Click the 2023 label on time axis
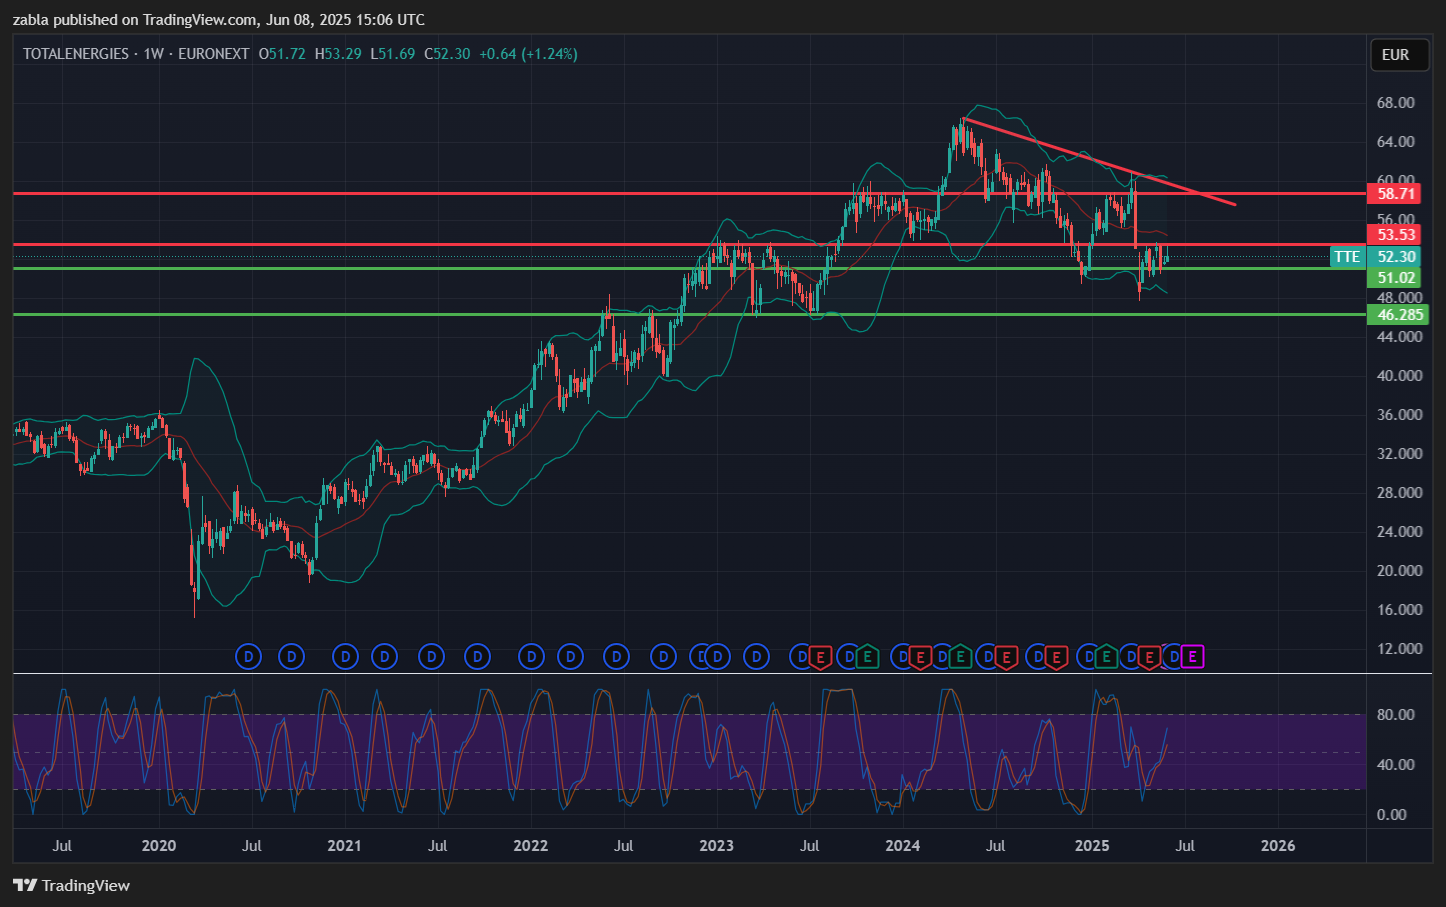1446x907 pixels. (x=716, y=846)
